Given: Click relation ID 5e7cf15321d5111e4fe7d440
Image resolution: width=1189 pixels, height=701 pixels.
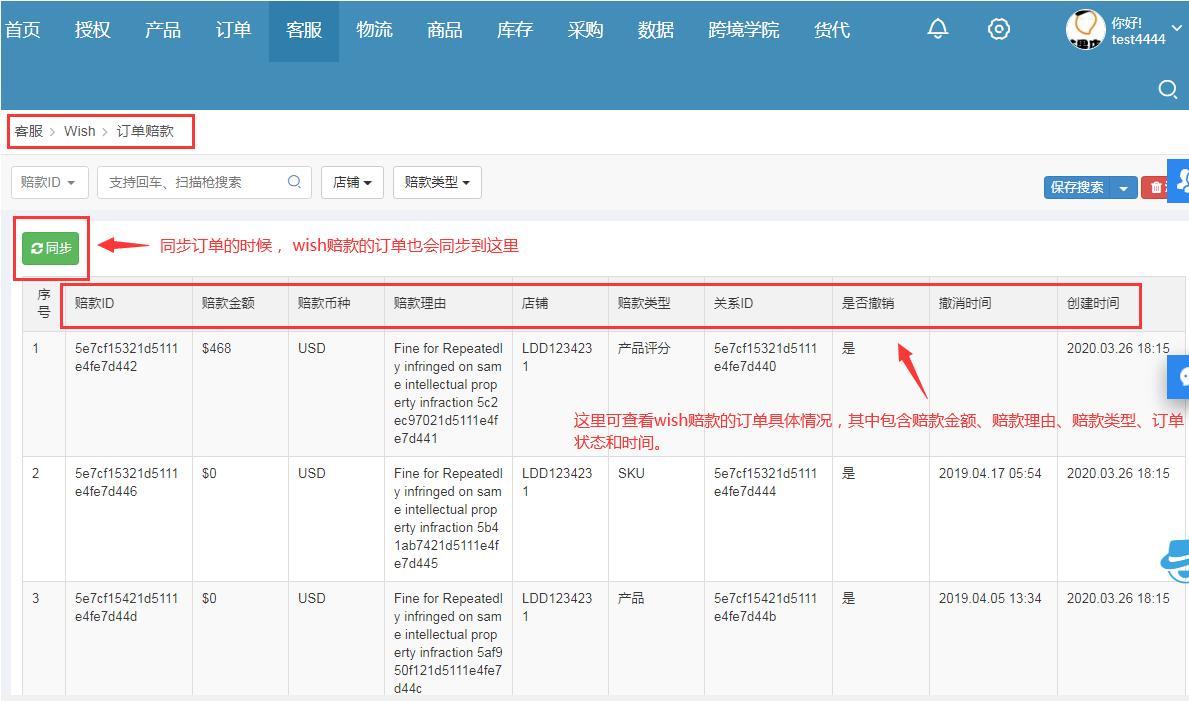Looking at the screenshot, I should 766,357.
